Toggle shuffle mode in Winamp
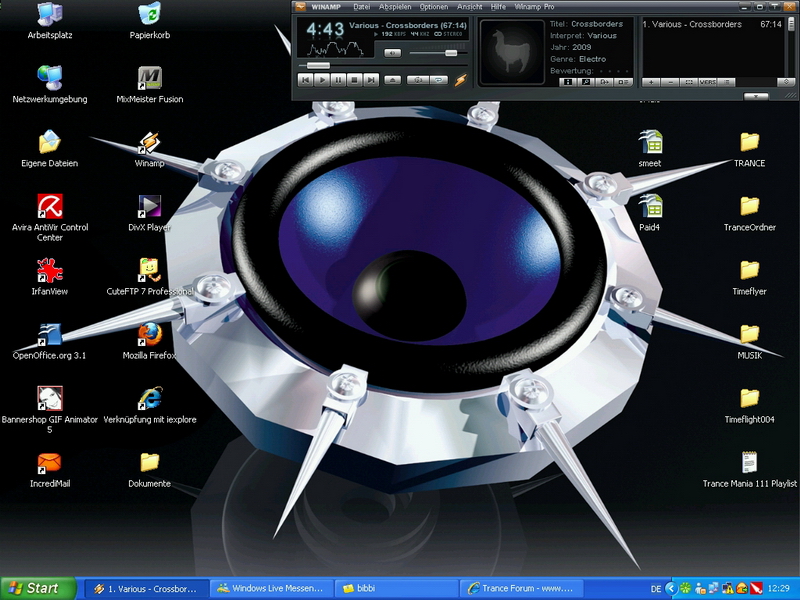 tap(418, 79)
